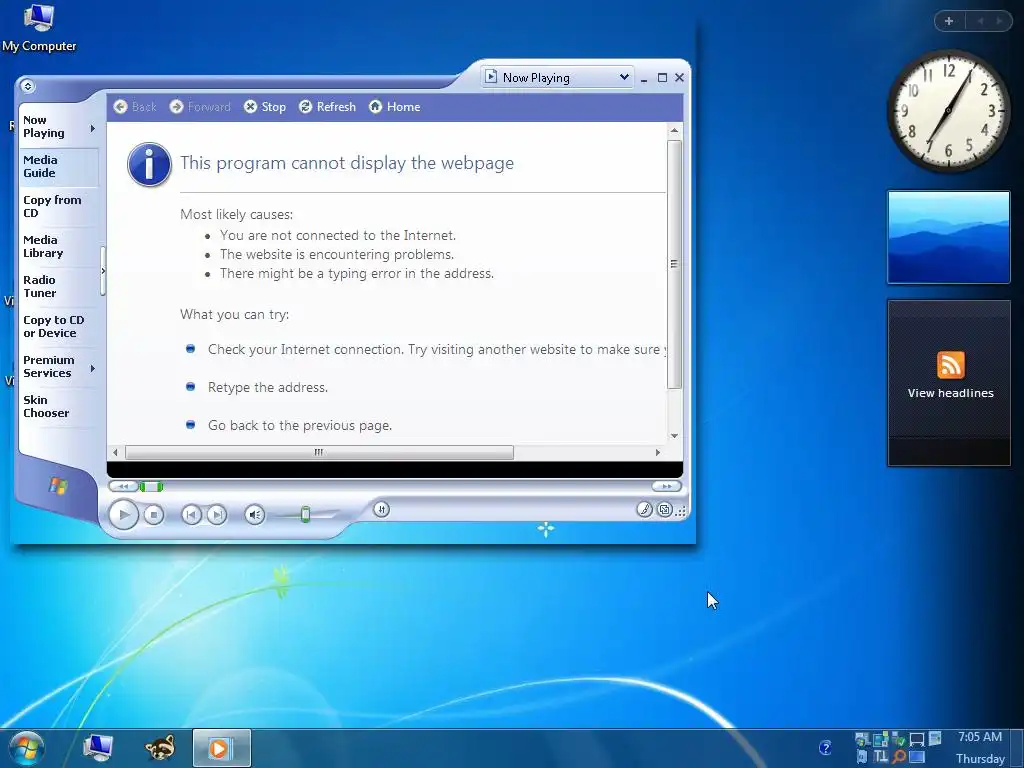Click the blue information icon on the error page
Image resolution: width=1024 pixels, height=768 pixels.
(x=150, y=165)
